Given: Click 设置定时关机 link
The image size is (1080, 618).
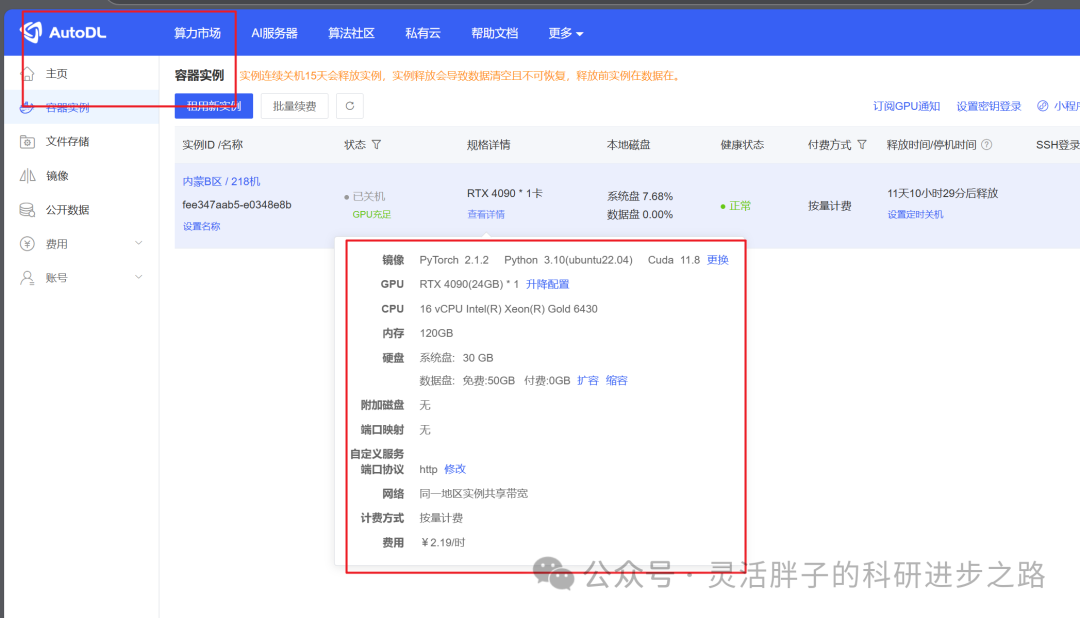Looking at the screenshot, I should tap(915, 215).
